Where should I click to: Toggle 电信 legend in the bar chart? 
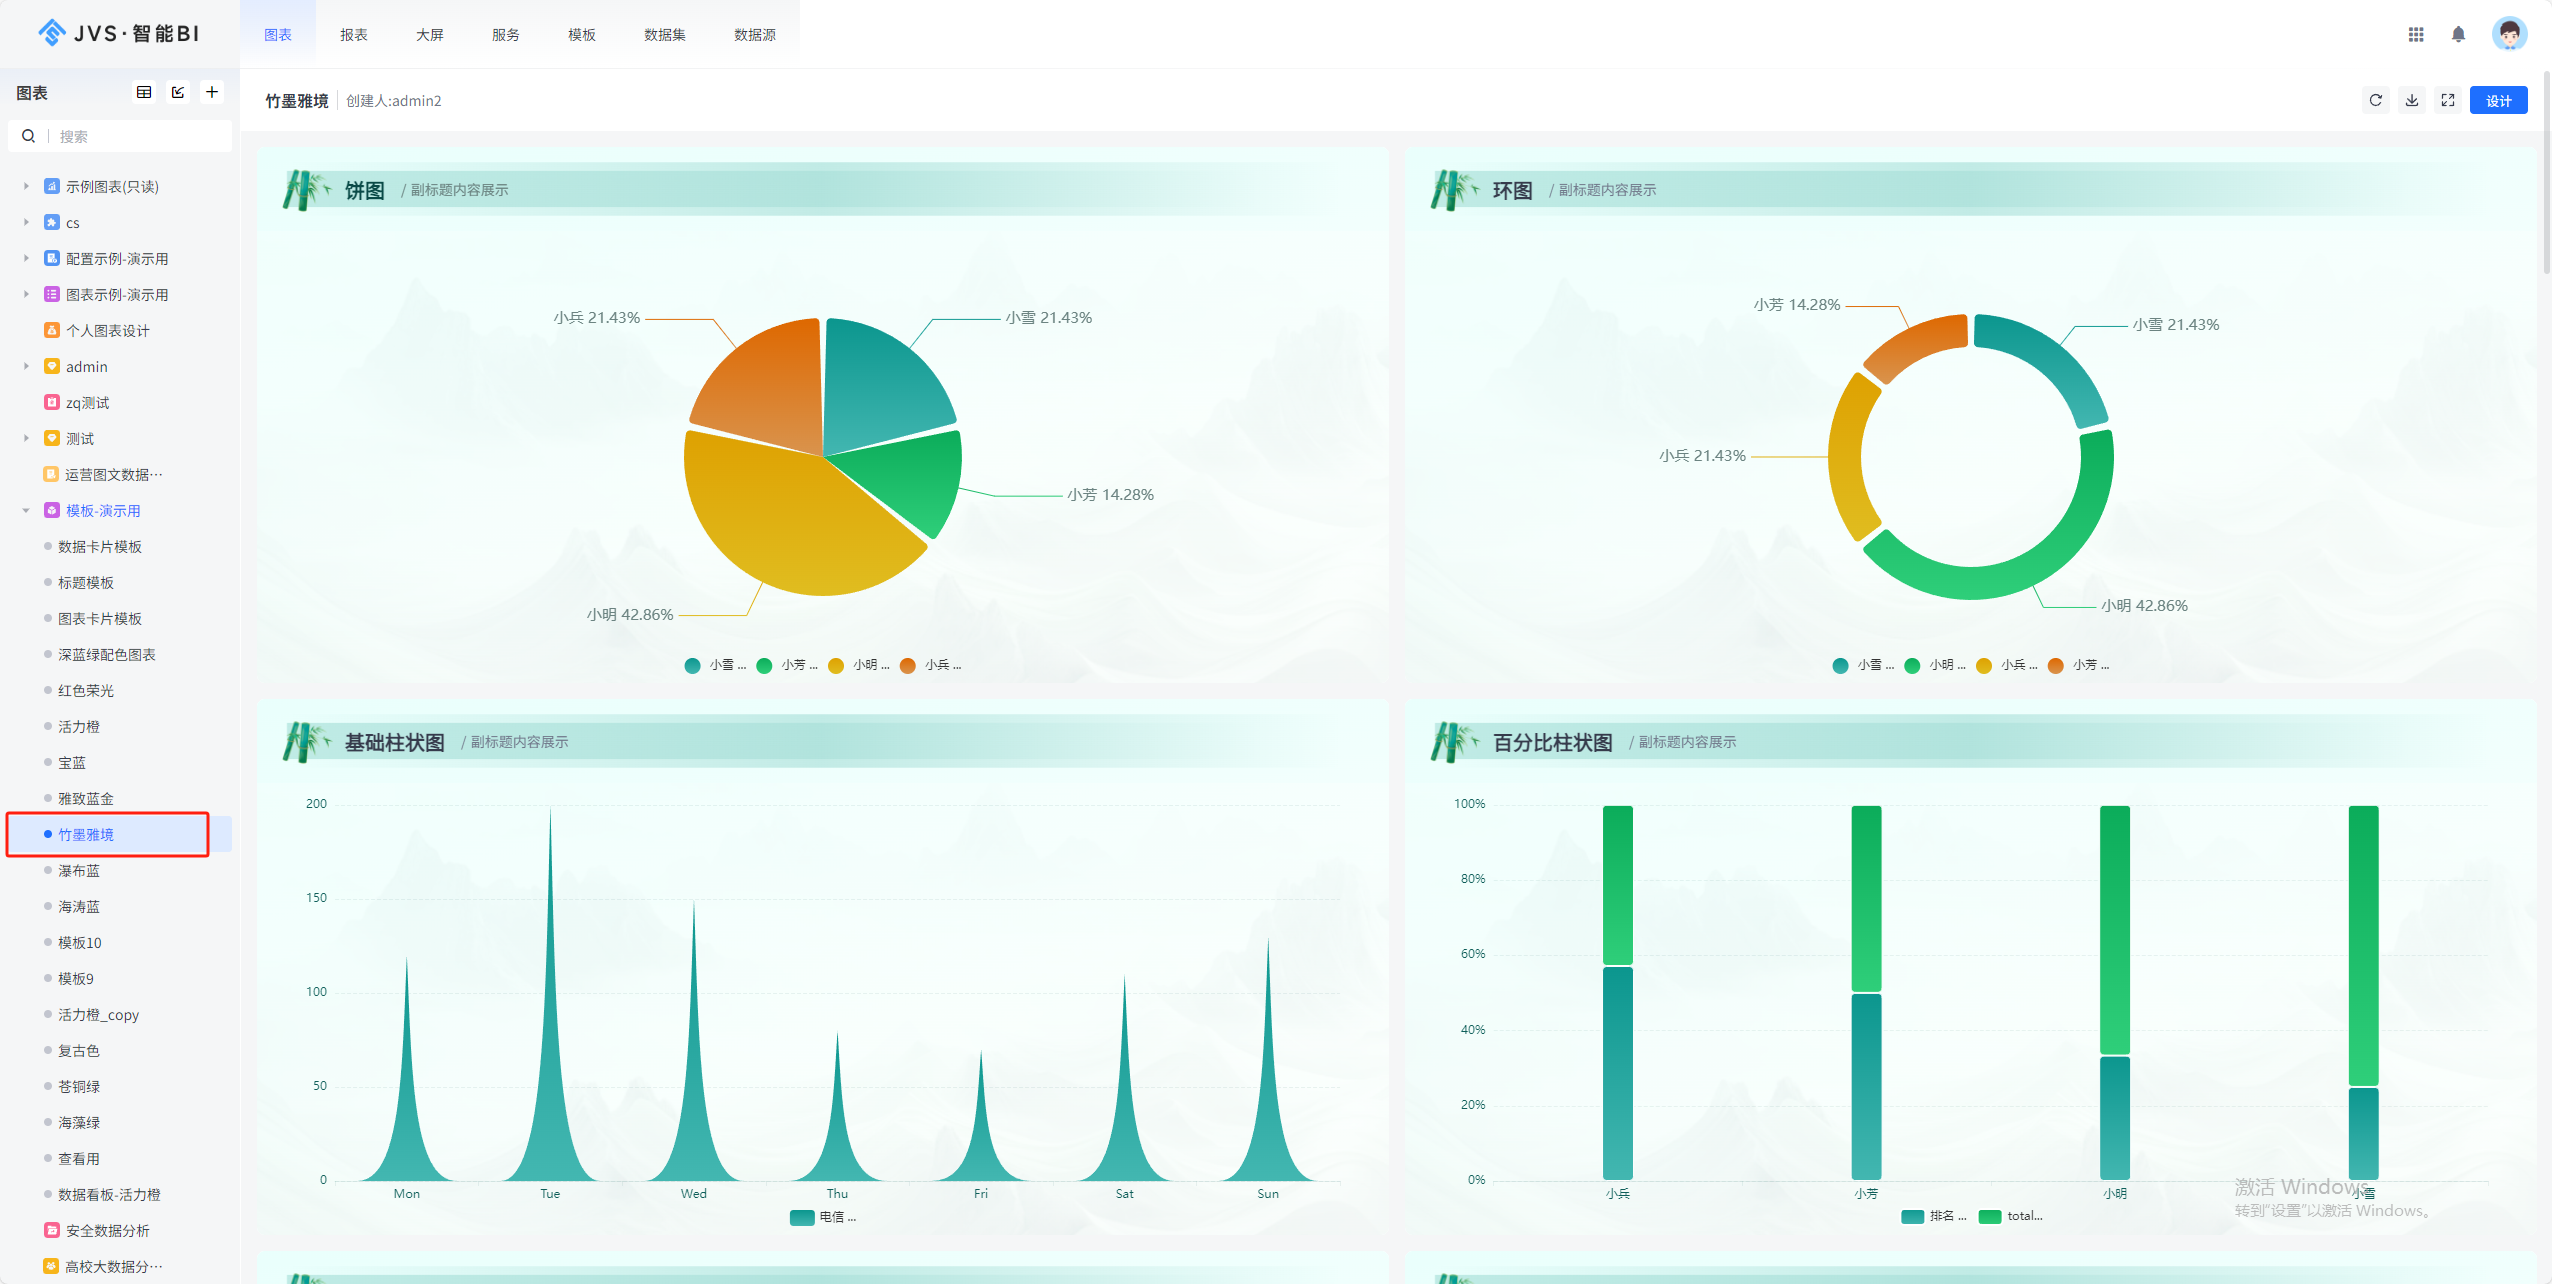[823, 1217]
